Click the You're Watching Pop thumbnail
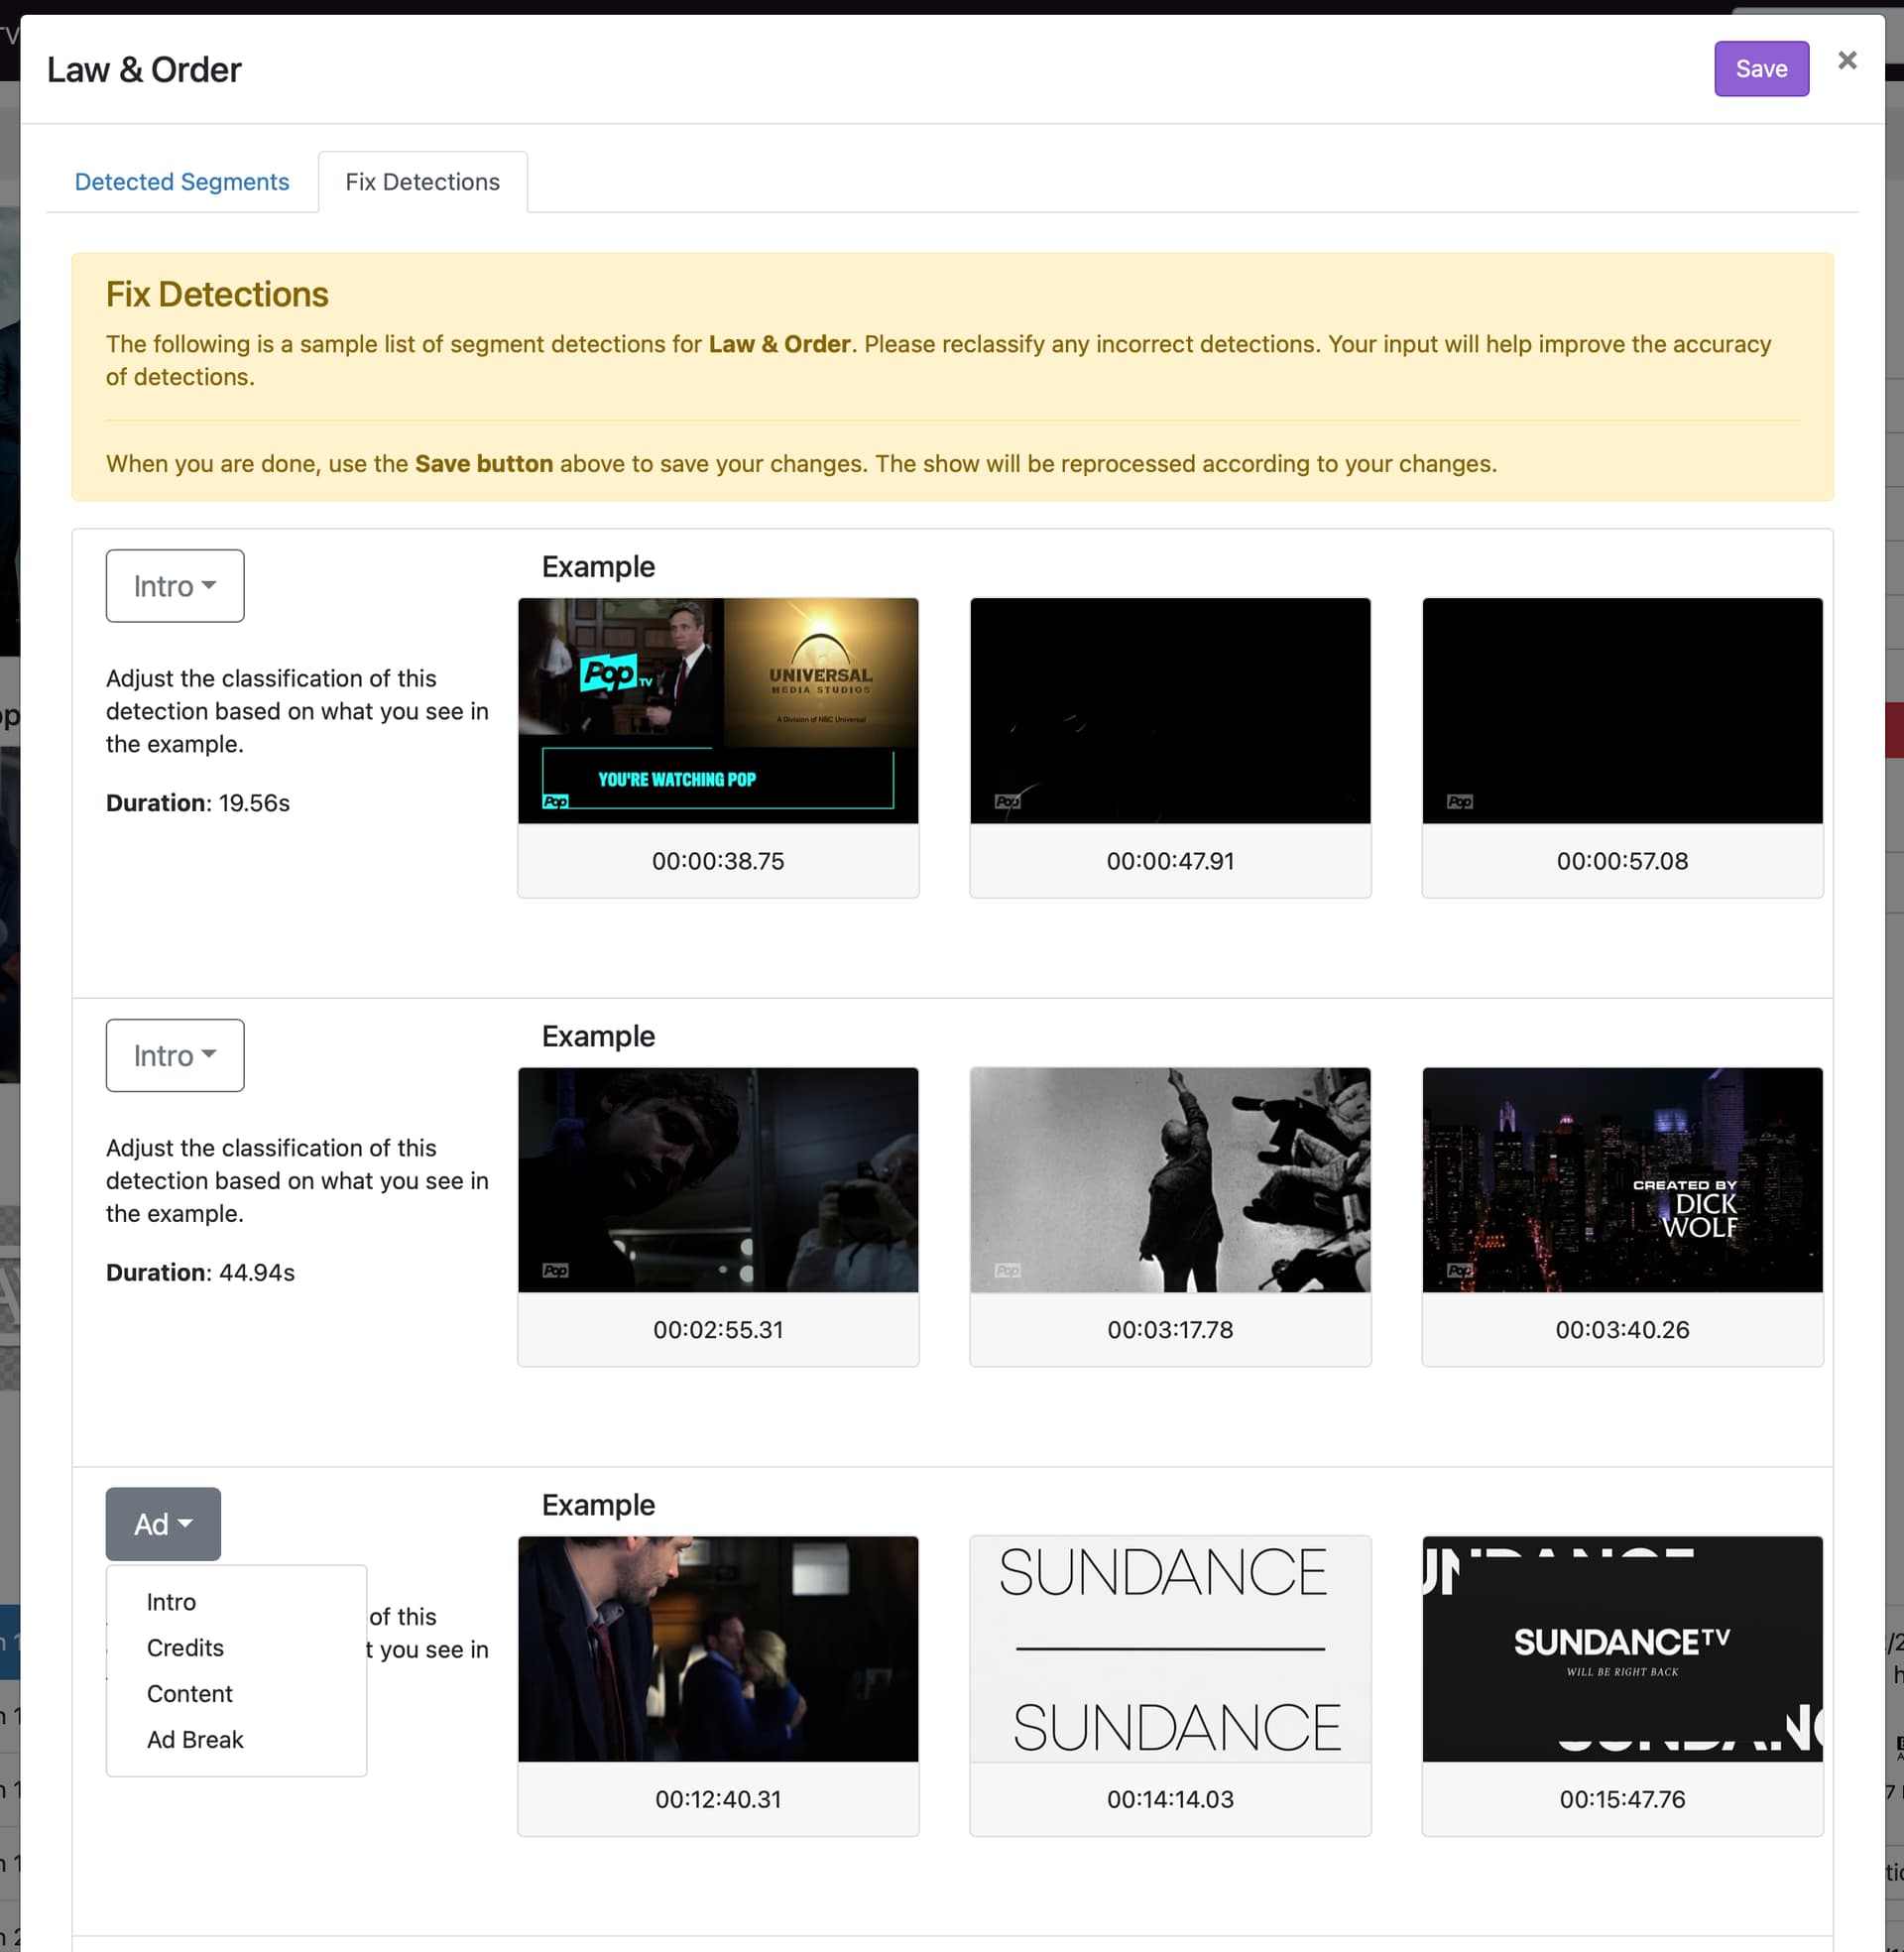This screenshot has width=1904, height=1952. (x=718, y=711)
